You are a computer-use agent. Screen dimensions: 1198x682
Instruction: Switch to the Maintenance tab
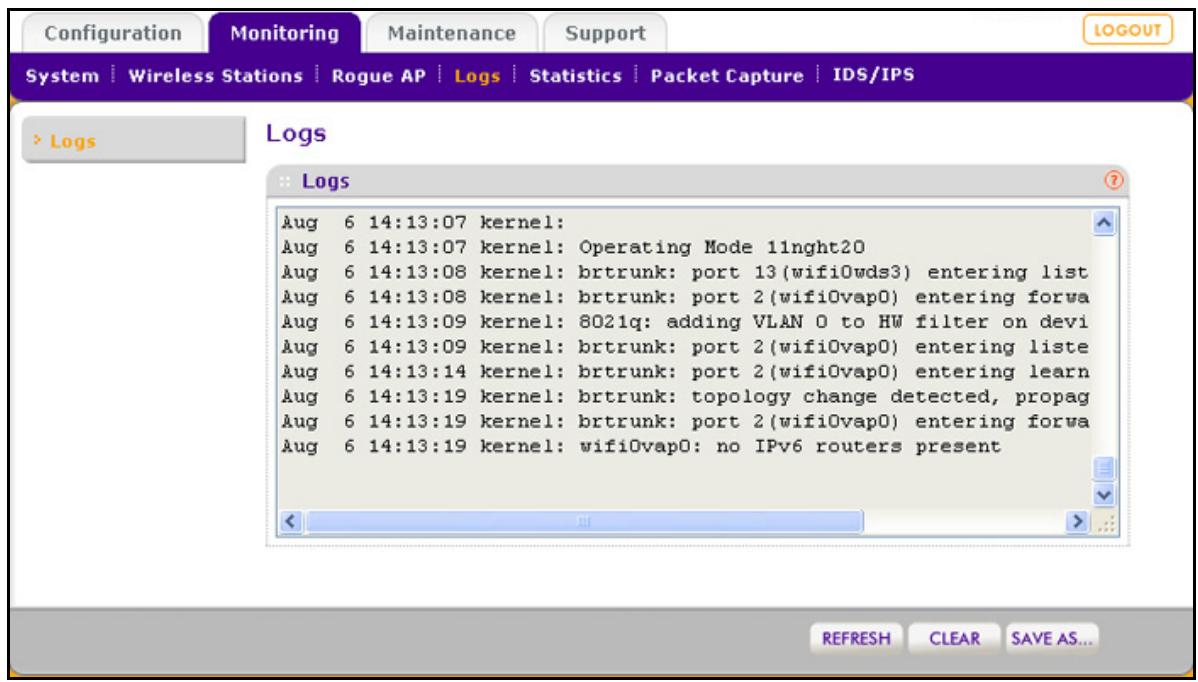pos(452,34)
